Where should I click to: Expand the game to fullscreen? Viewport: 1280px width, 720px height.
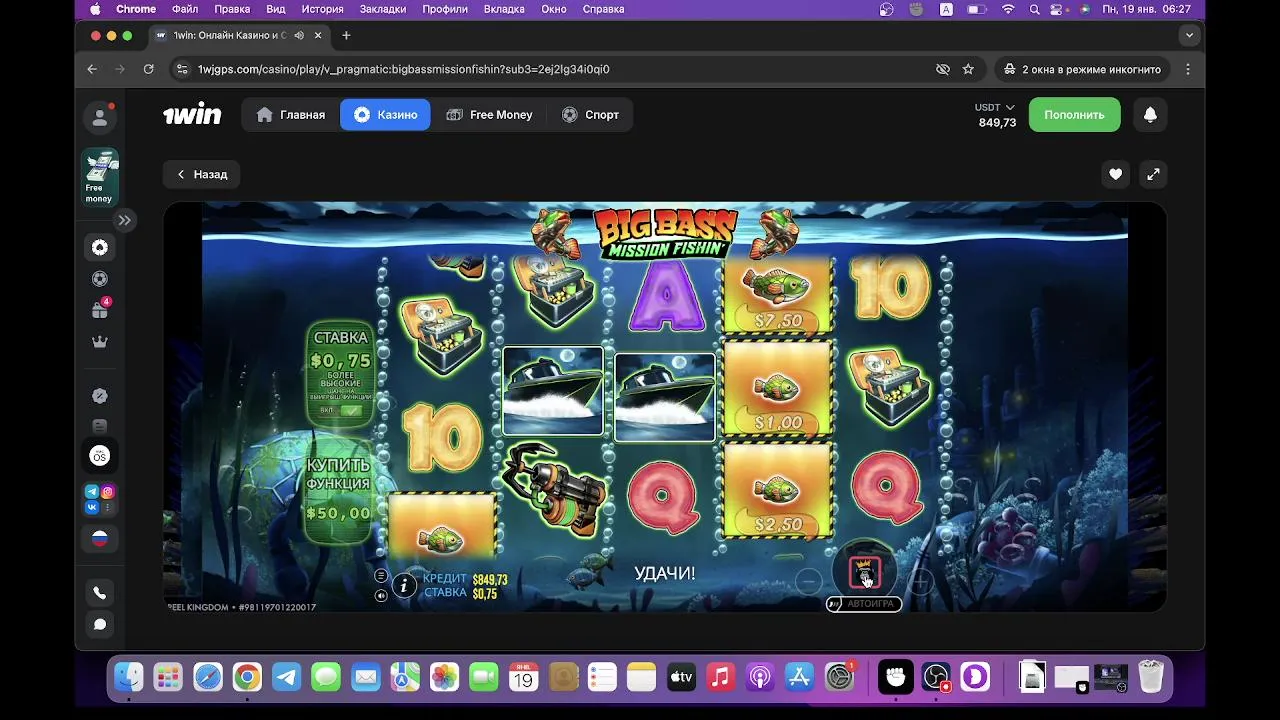point(1153,174)
